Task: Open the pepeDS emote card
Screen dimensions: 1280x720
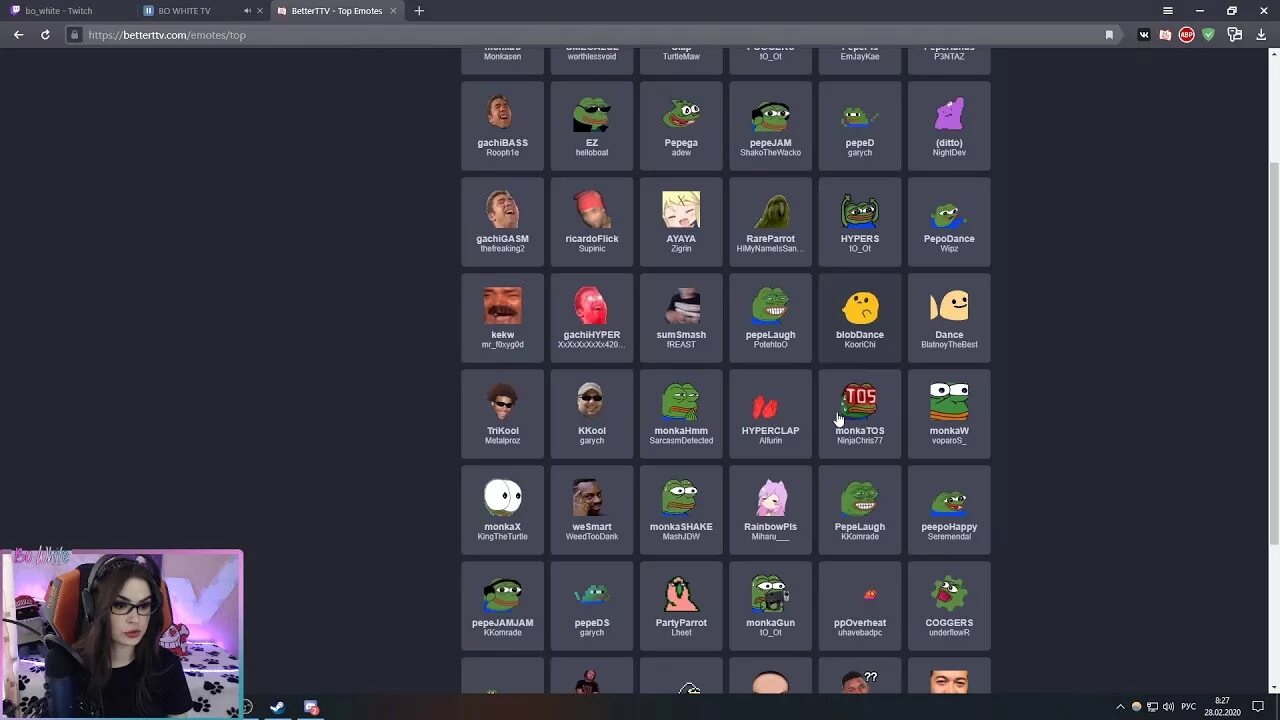Action: tap(592, 606)
